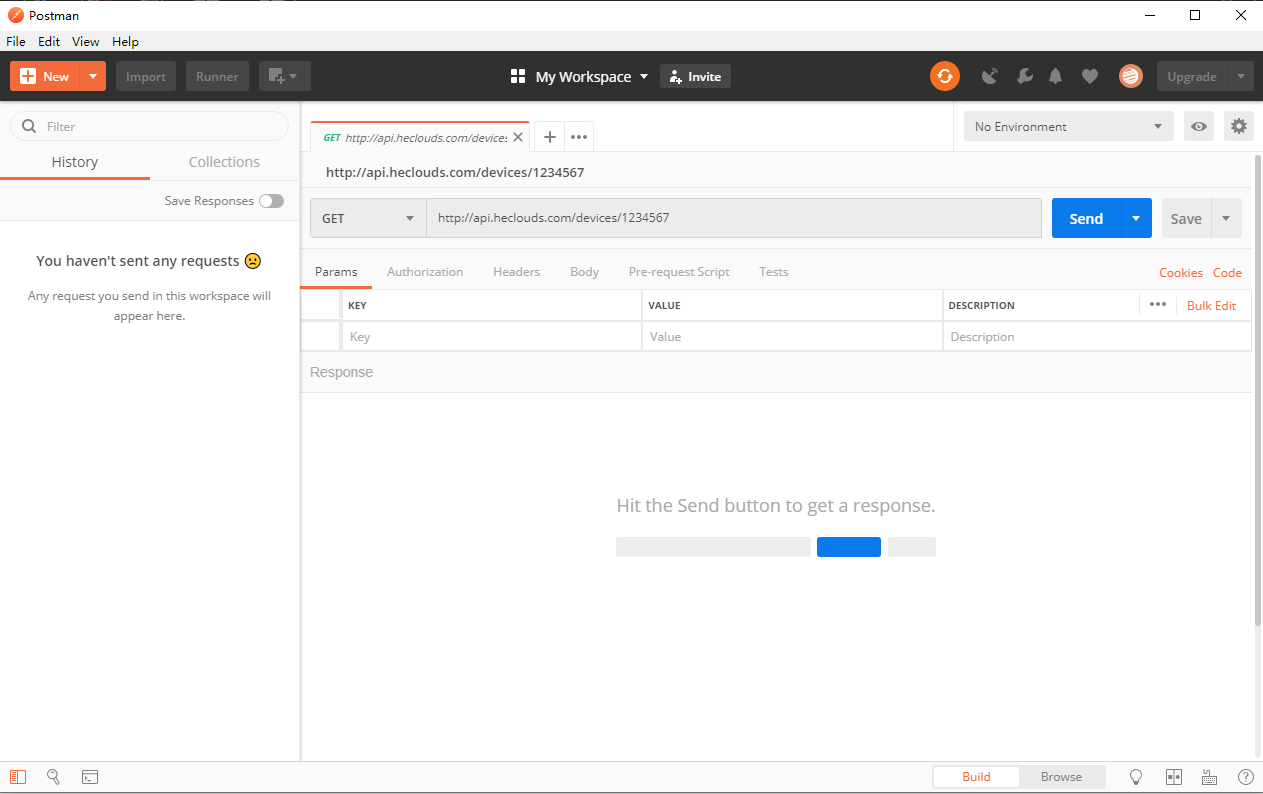Screen dimensions: 1263x794
Task: Switch to Build mode
Action: tap(976, 777)
